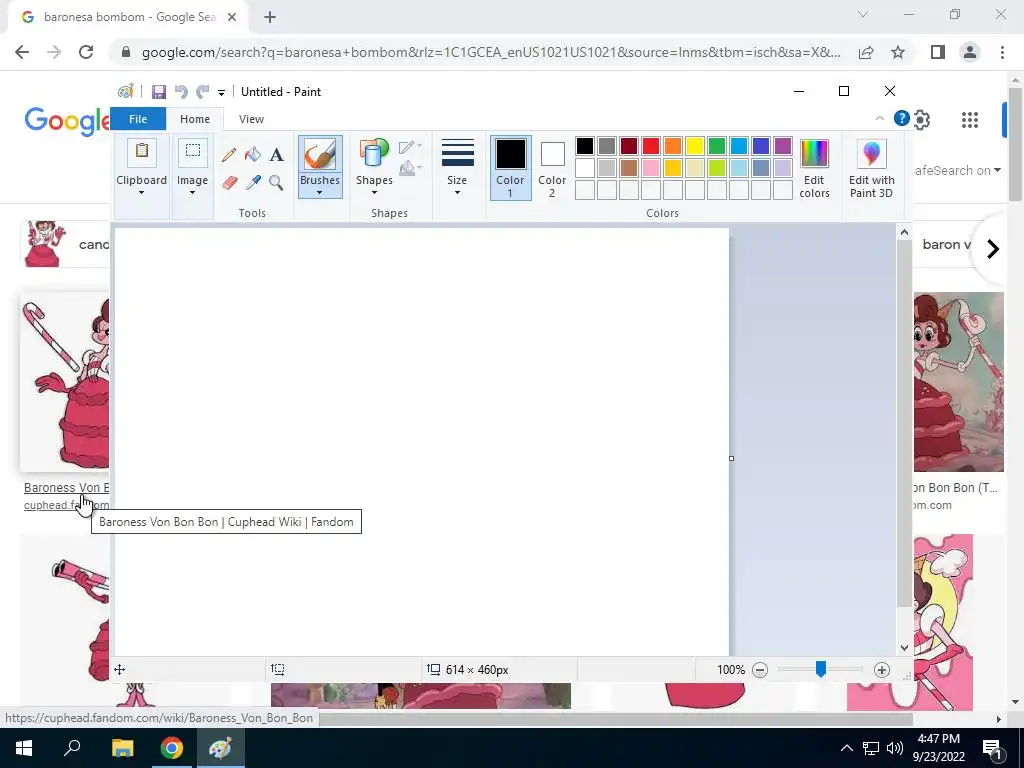Open Customize Quick Access Toolbar dropdown
The height and width of the screenshot is (768, 1024).
(221, 93)
